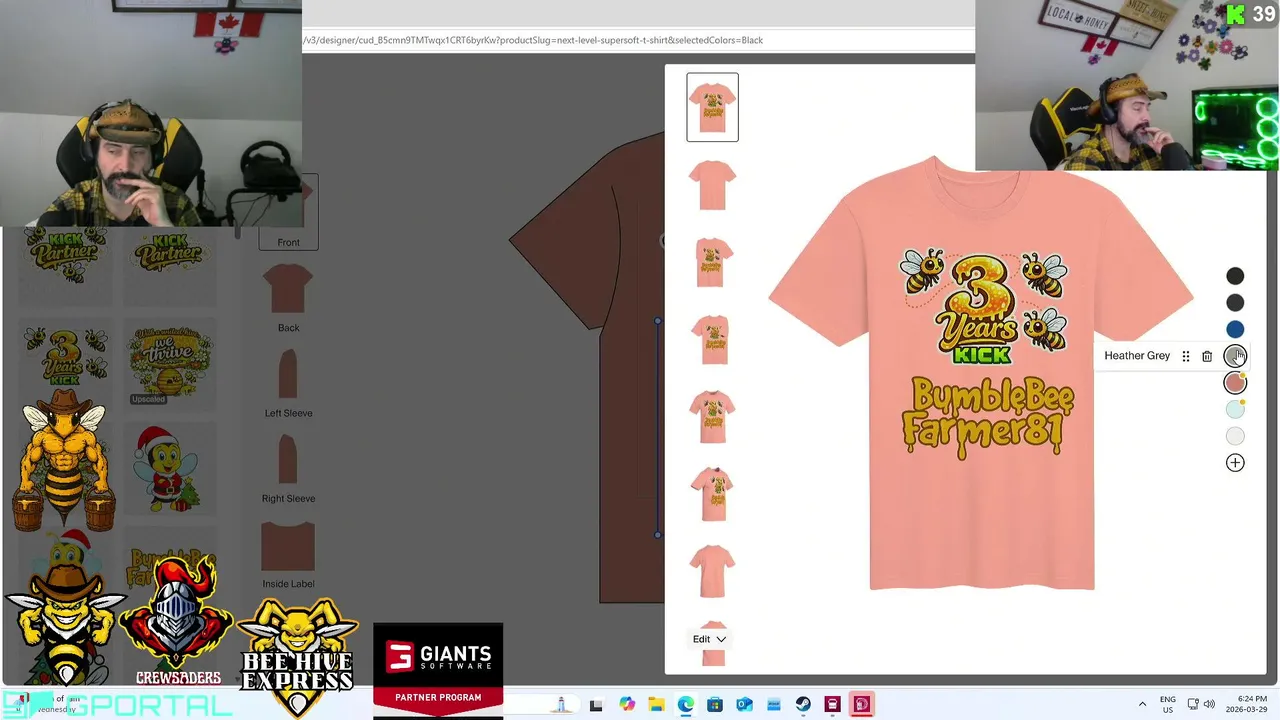Viewport: 1280px width, 720px height.
Task: Open Outlook from the taskbar
Action: pos(744,704)
